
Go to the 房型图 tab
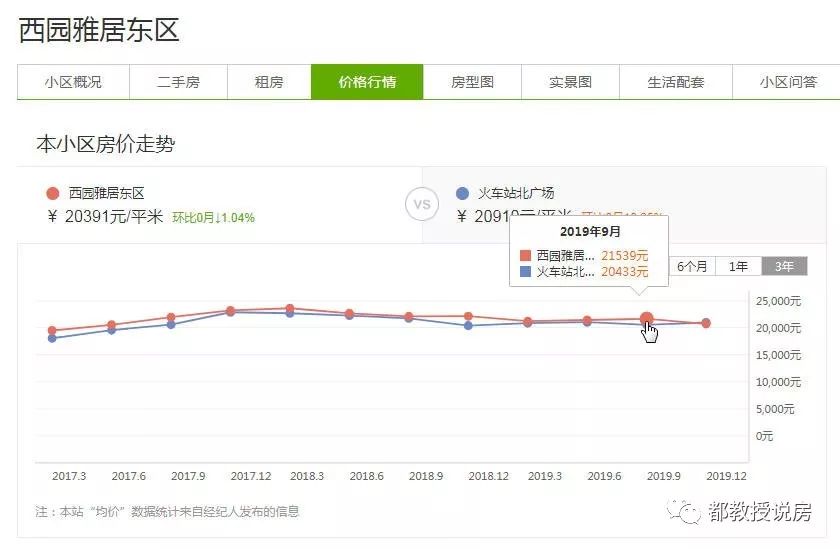472,82
